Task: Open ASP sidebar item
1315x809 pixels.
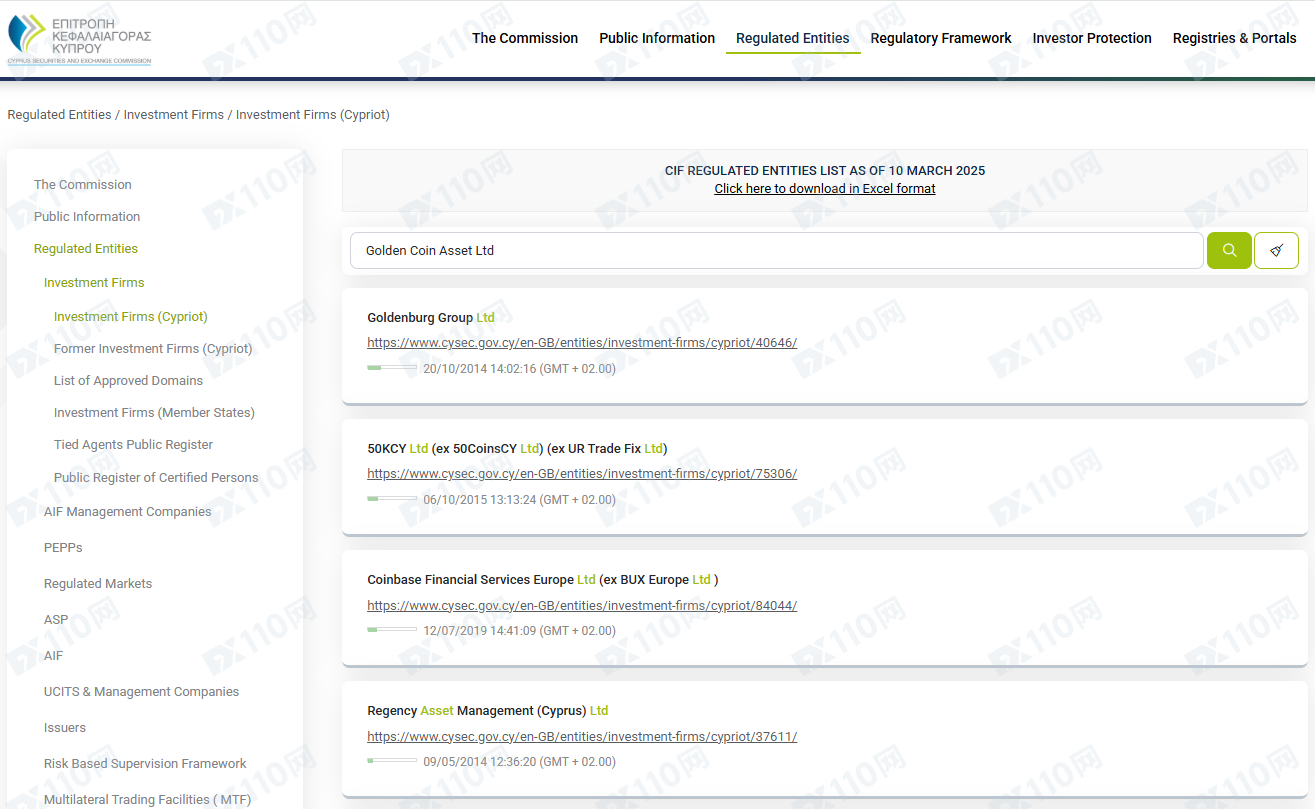Action: coord(56,620)
